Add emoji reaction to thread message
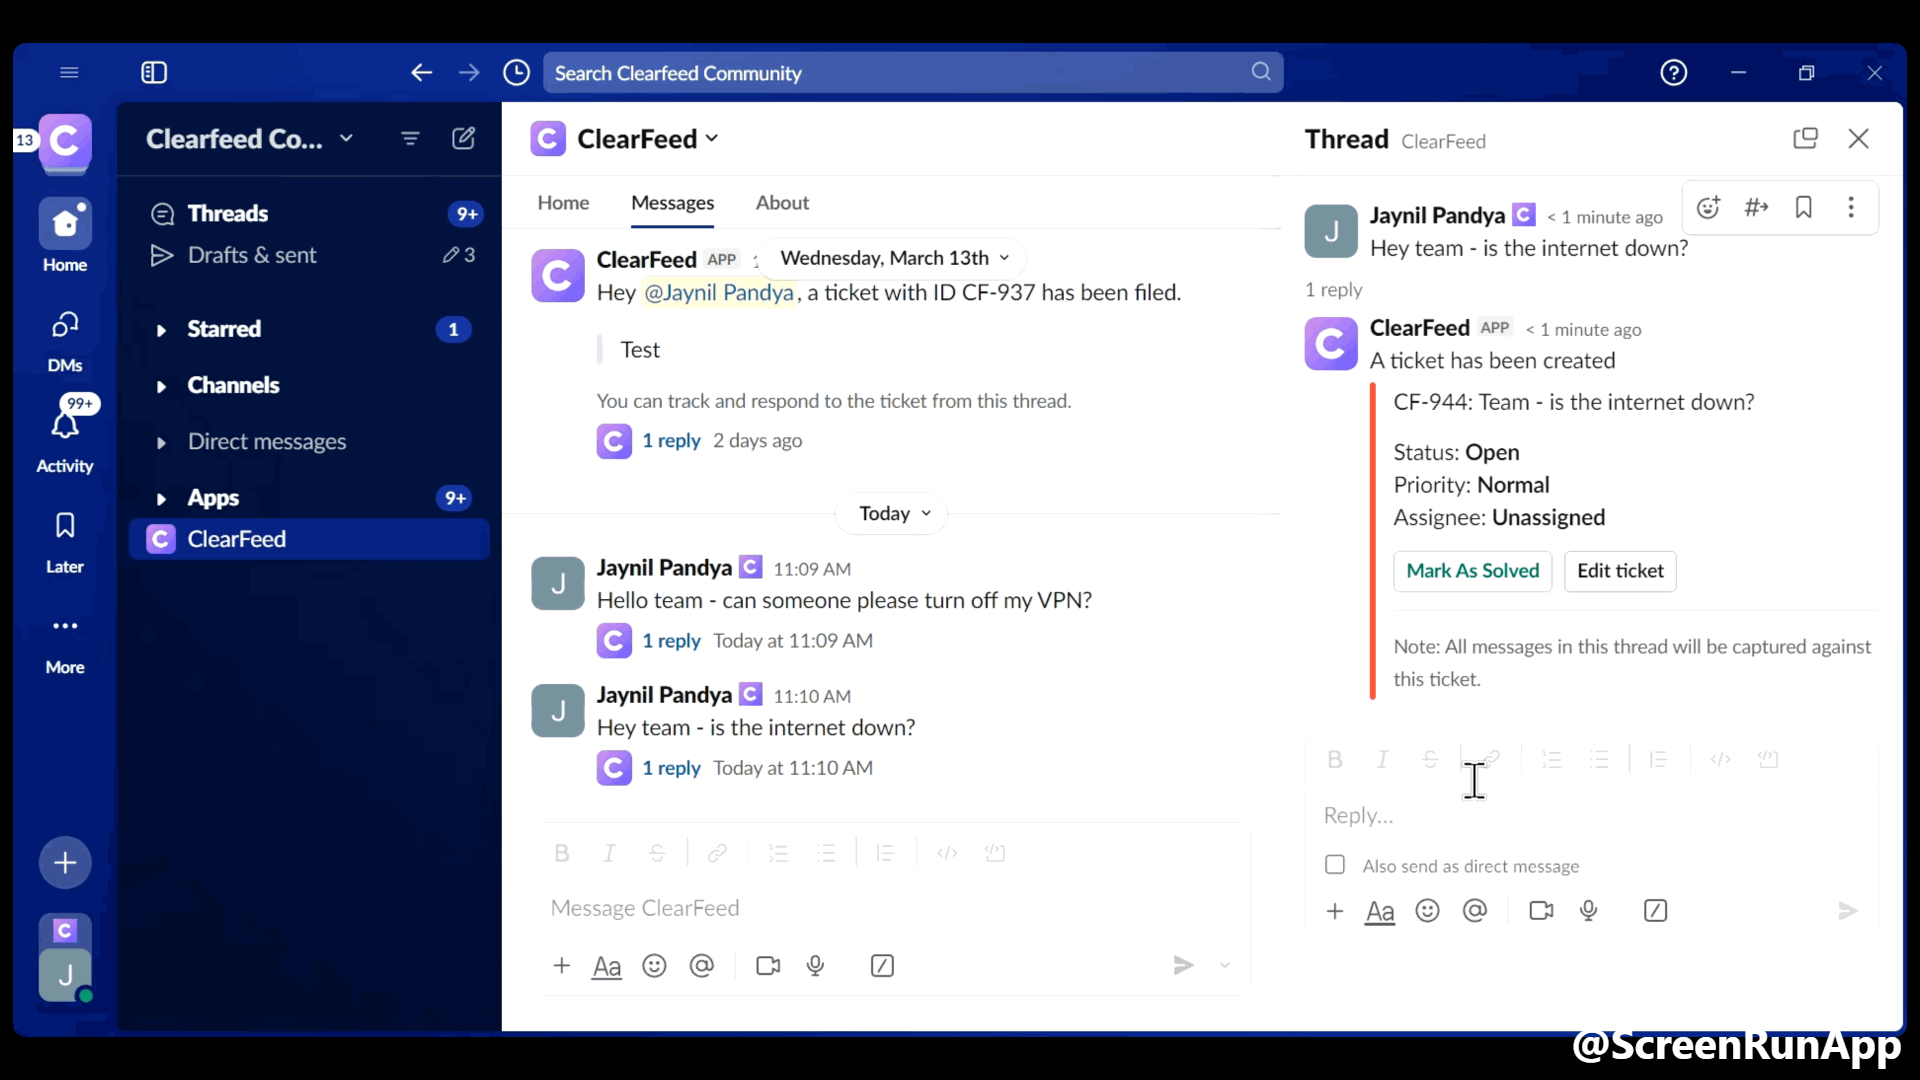 coord(1708,207)
